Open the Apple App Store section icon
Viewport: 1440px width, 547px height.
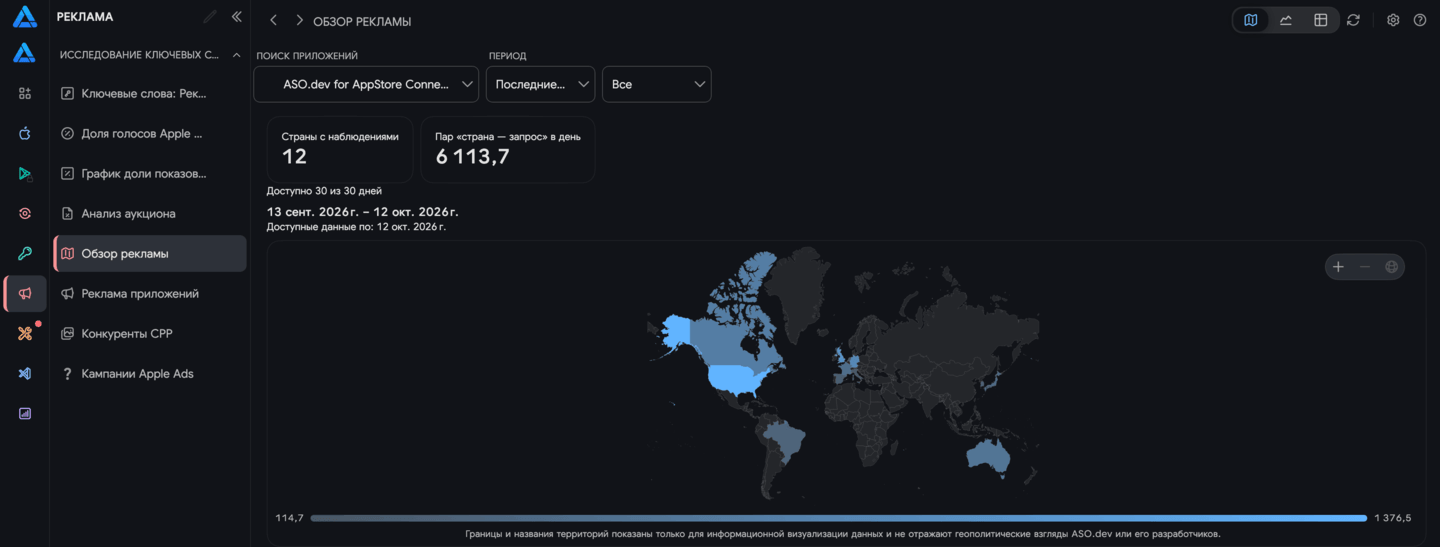25,133
